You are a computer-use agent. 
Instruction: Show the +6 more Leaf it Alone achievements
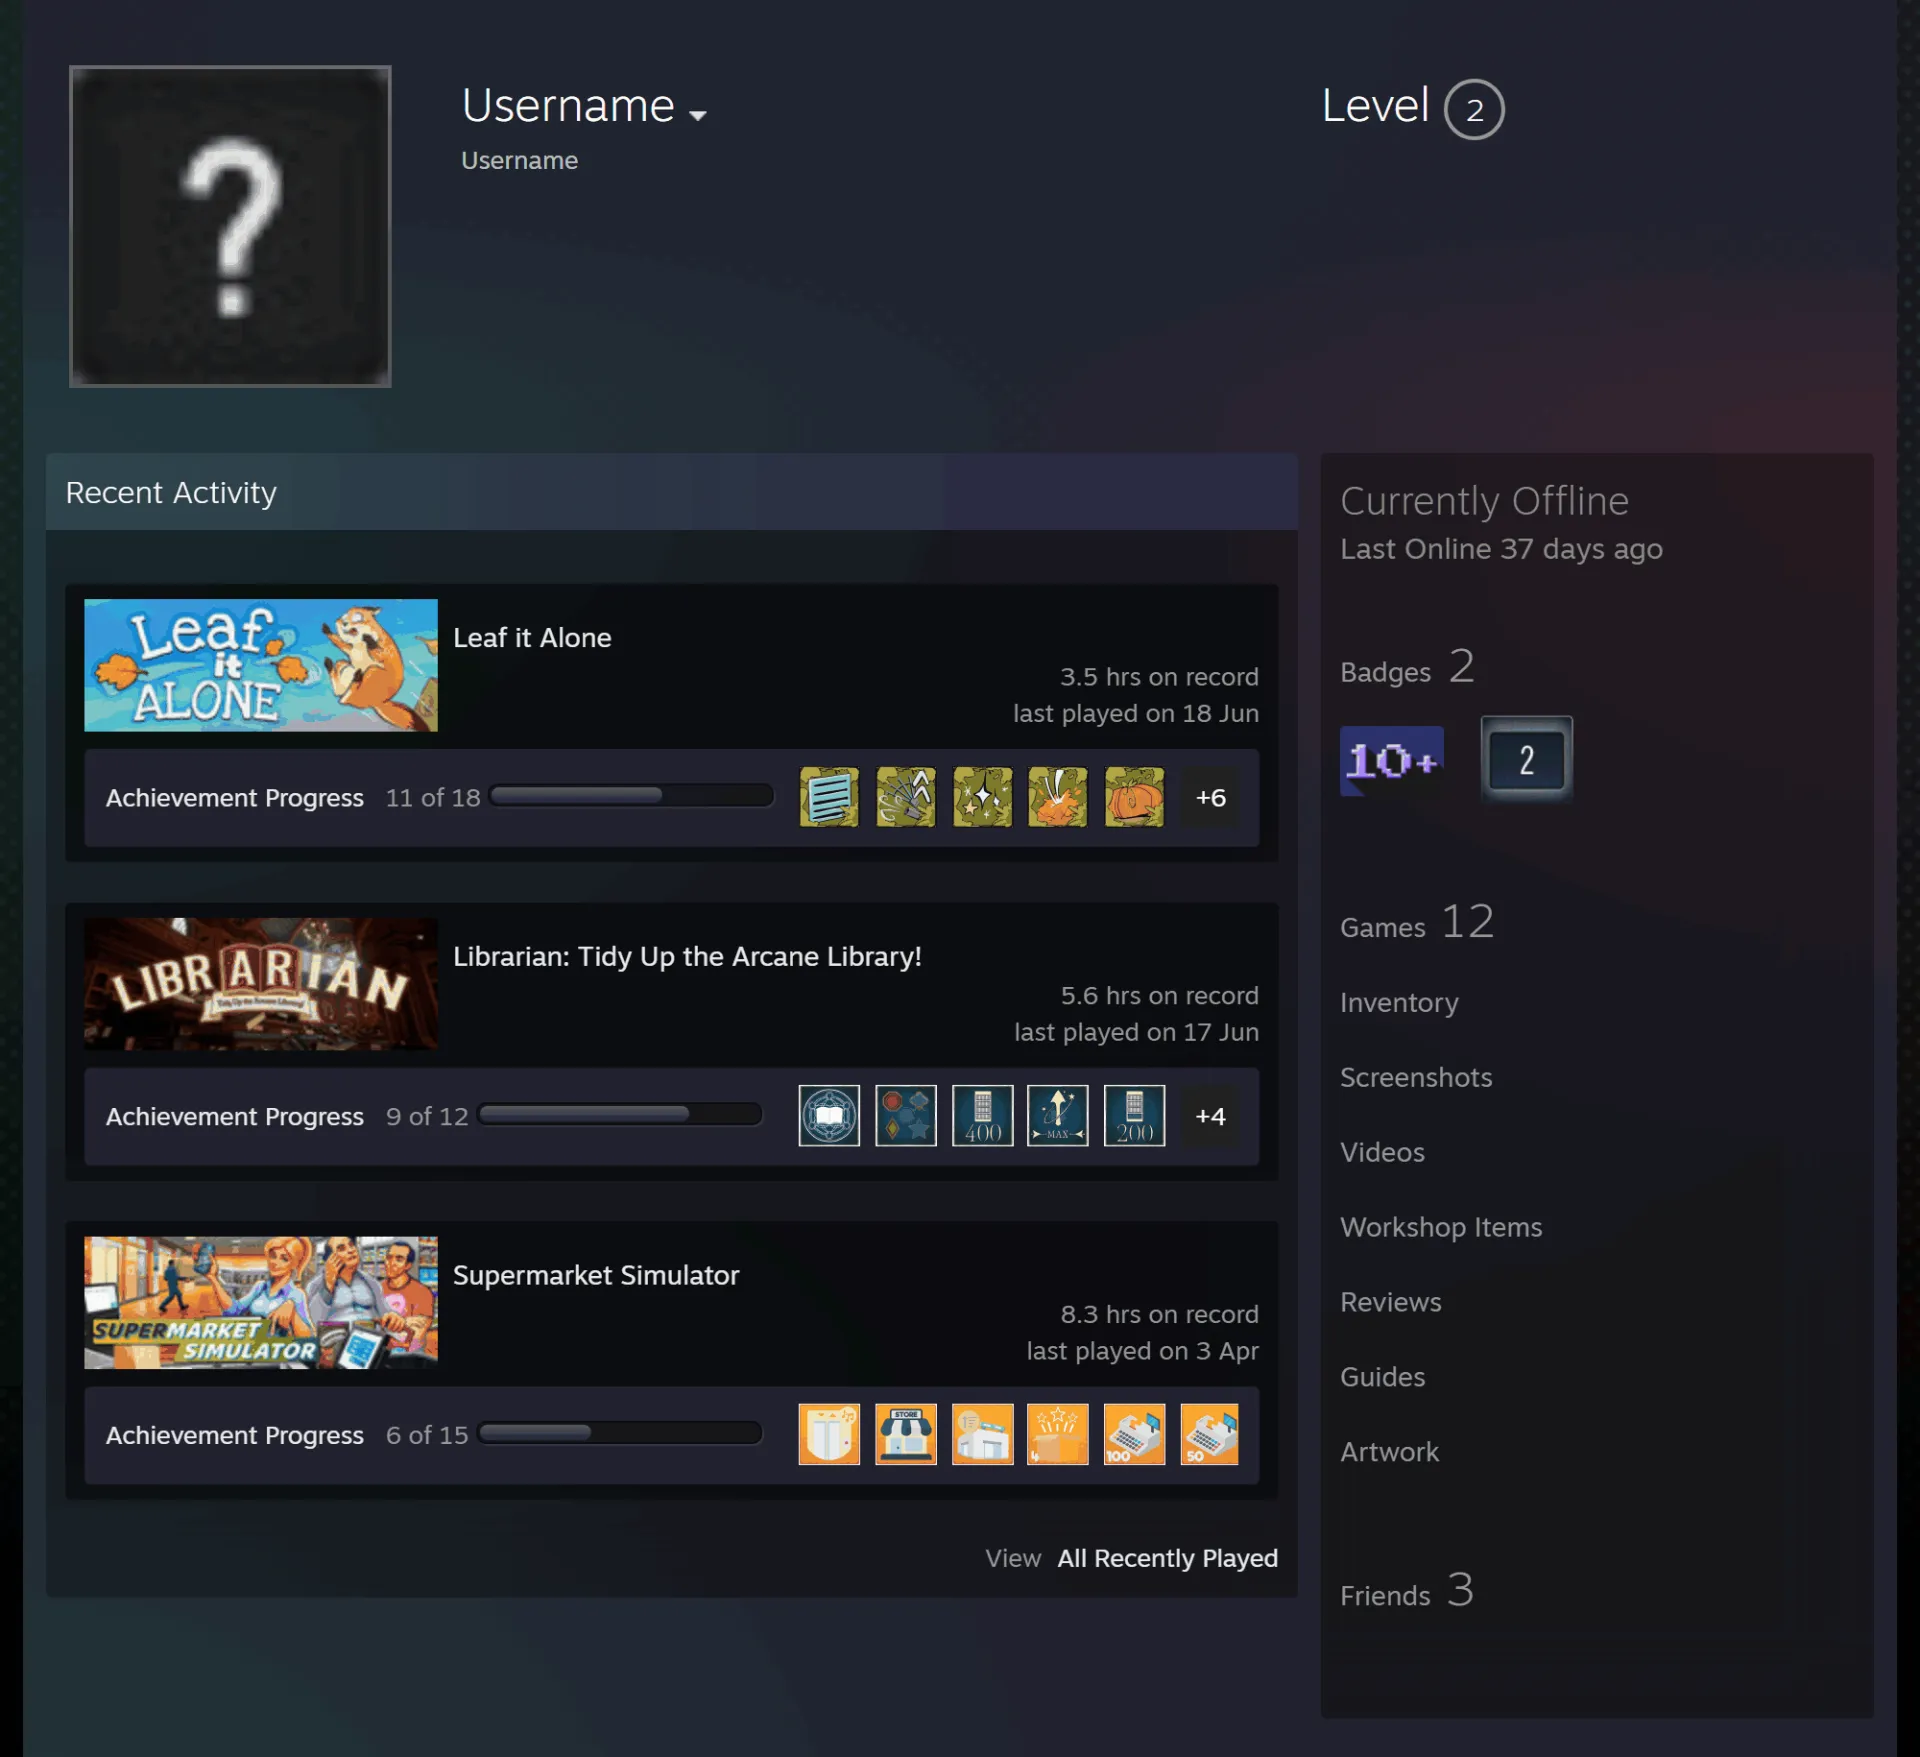click(1211, 797)
